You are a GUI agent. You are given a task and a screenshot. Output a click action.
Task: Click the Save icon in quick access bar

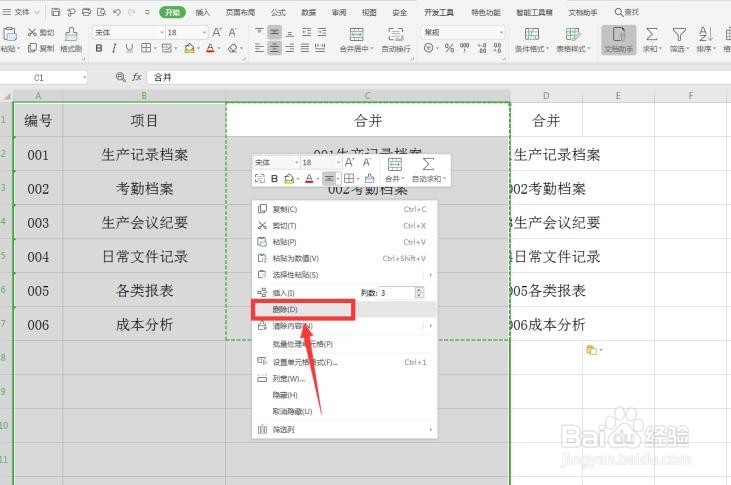coord(55,12)
